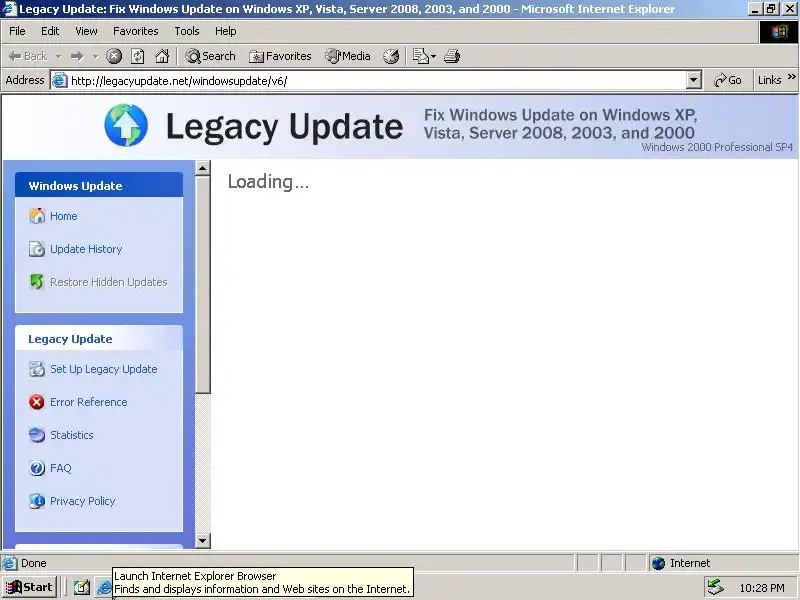The width and height of the screenshot is (800, 600).
Task: Click the page icon in address bar
Action: (x=60, y=81)
